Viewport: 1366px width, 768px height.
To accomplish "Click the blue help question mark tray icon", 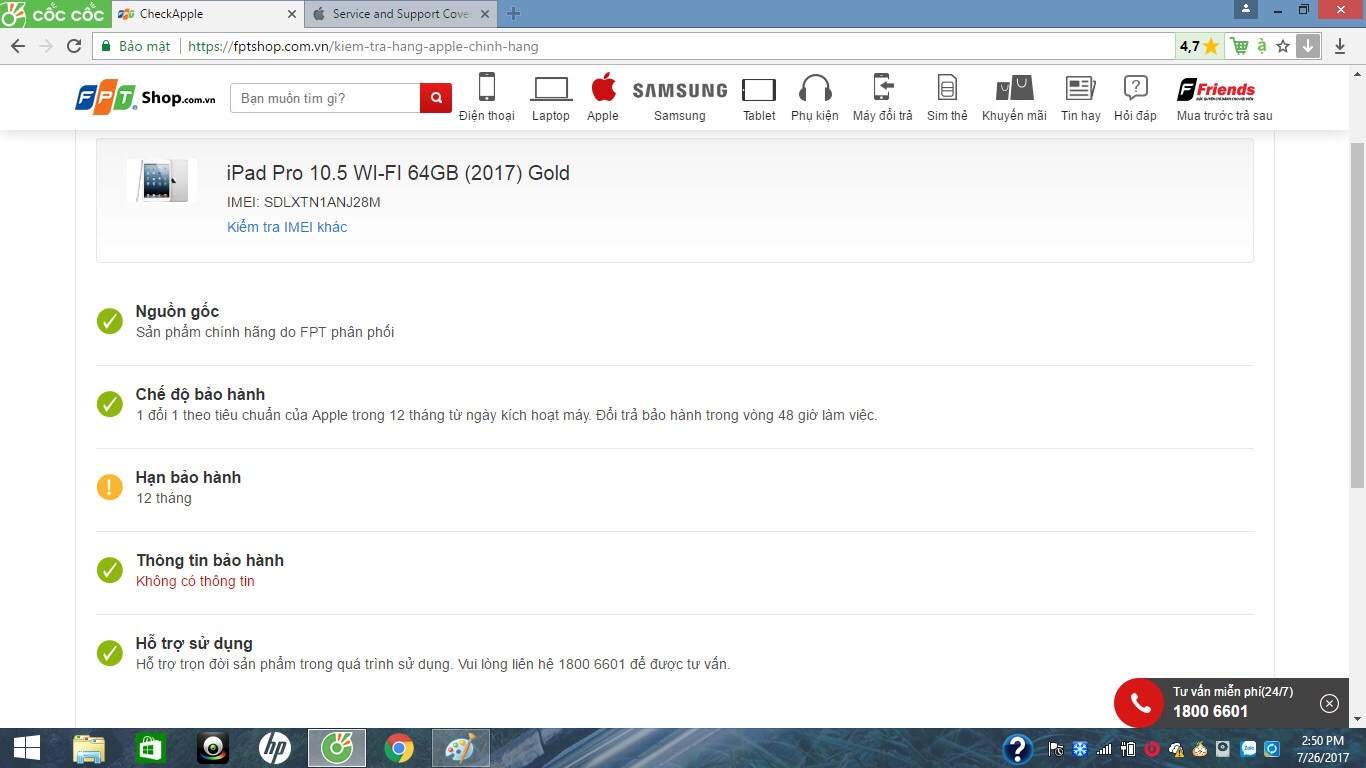I will click(x=1017, y=748).
